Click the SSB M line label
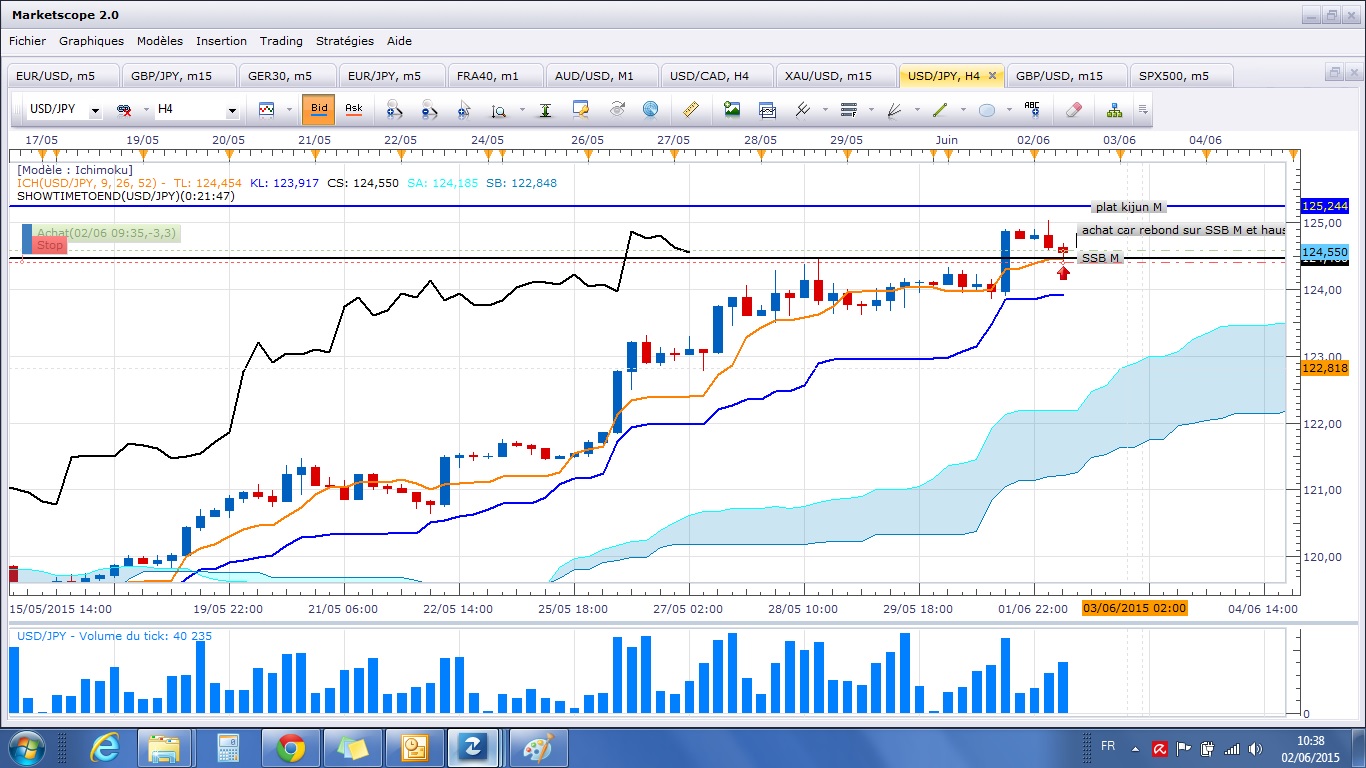Screen dimensions: 1366x768 1100,258
